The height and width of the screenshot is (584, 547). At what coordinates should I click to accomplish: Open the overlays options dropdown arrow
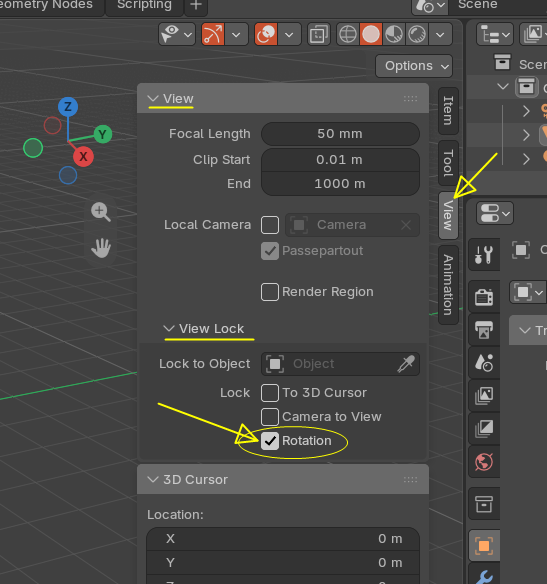coord(289,34)
